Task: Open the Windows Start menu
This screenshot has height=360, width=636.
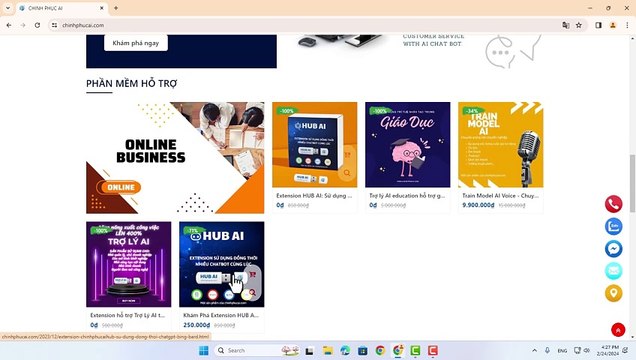Action: tap(204, 350)
